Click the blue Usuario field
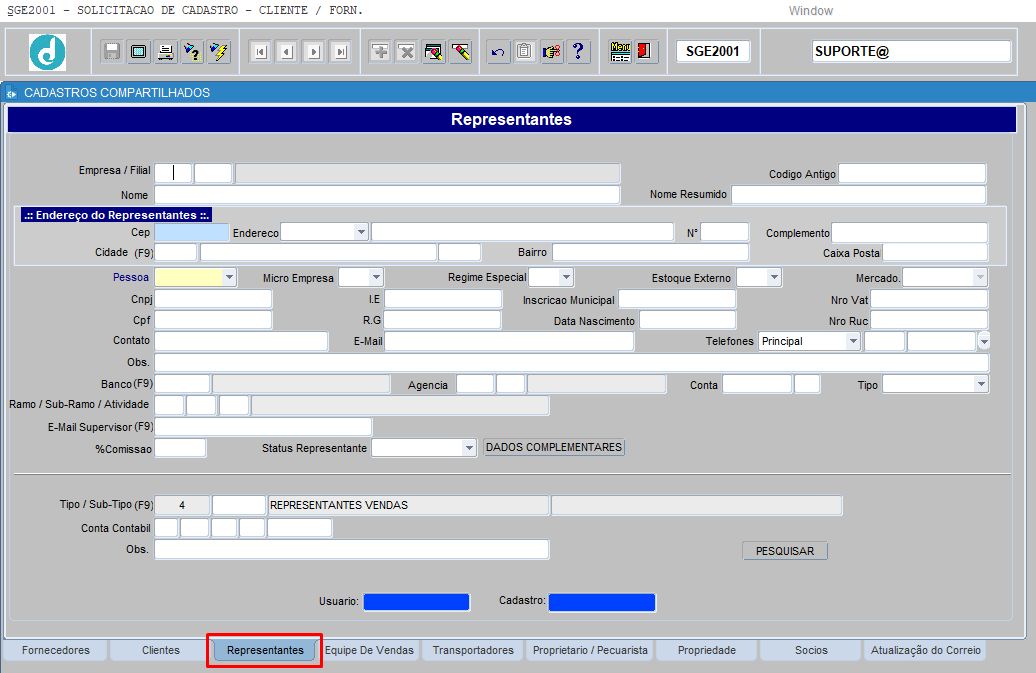Viewport: 1036px width, 673px height. pos(416,602)
